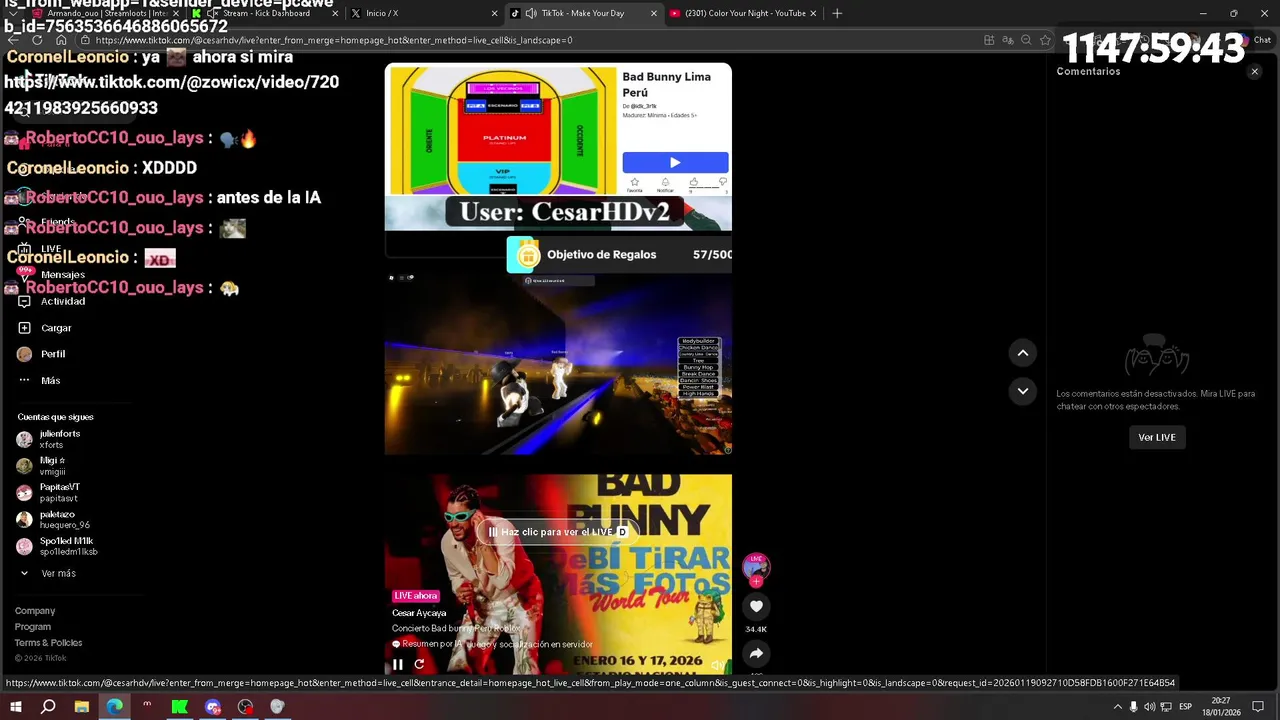The height and width of the screenshot is (720, 1280).
Task: Add page to favorites star icon
Action: coord(1045,40)
